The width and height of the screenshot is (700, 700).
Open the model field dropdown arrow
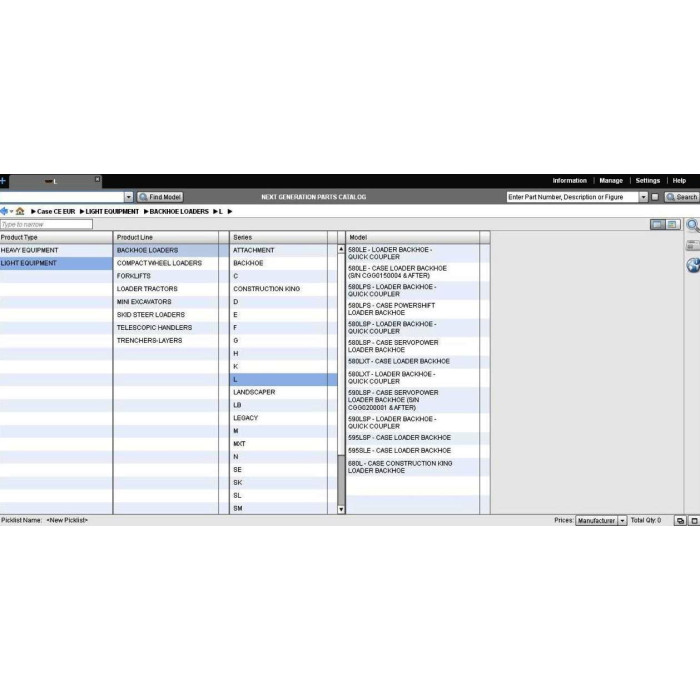click(x=129, y=197)
